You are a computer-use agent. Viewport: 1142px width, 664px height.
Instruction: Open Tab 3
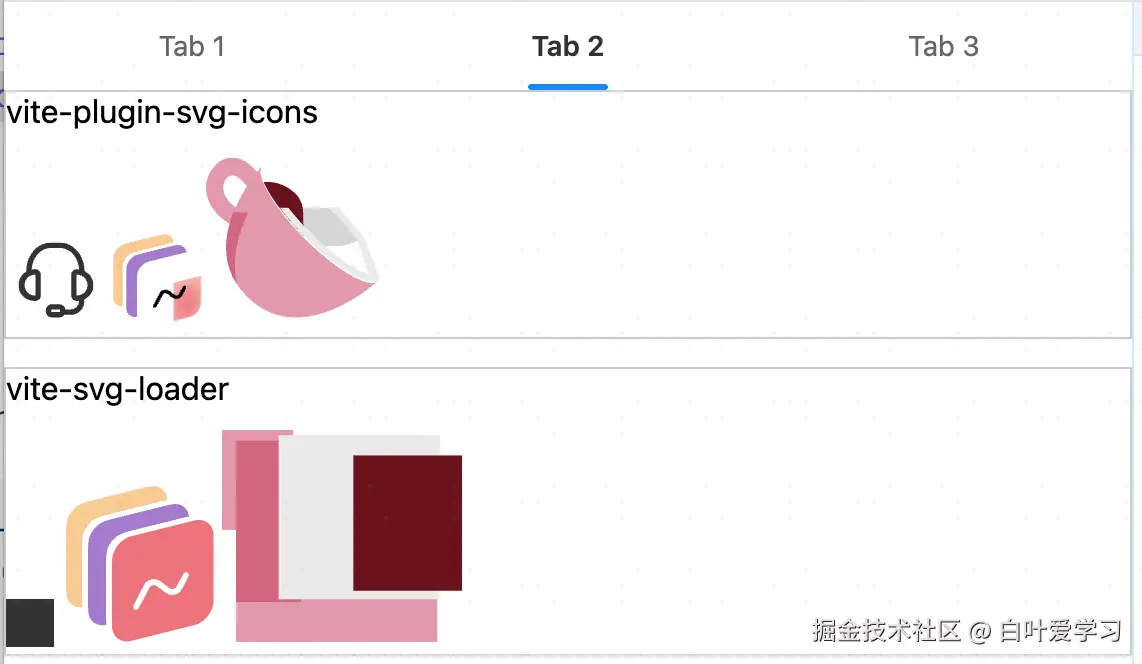click(x=943, y=47)
